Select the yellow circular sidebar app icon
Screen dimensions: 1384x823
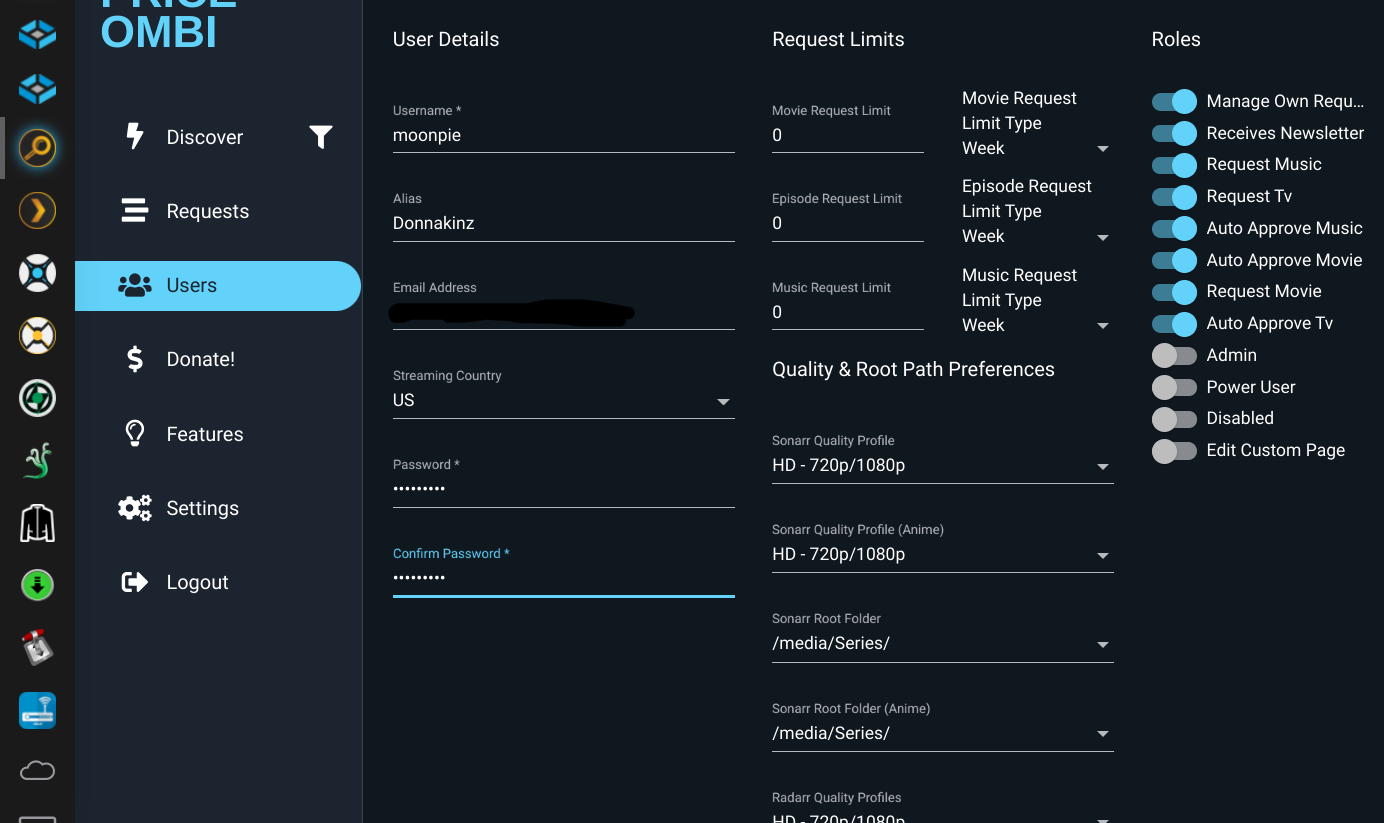[37, 336]
